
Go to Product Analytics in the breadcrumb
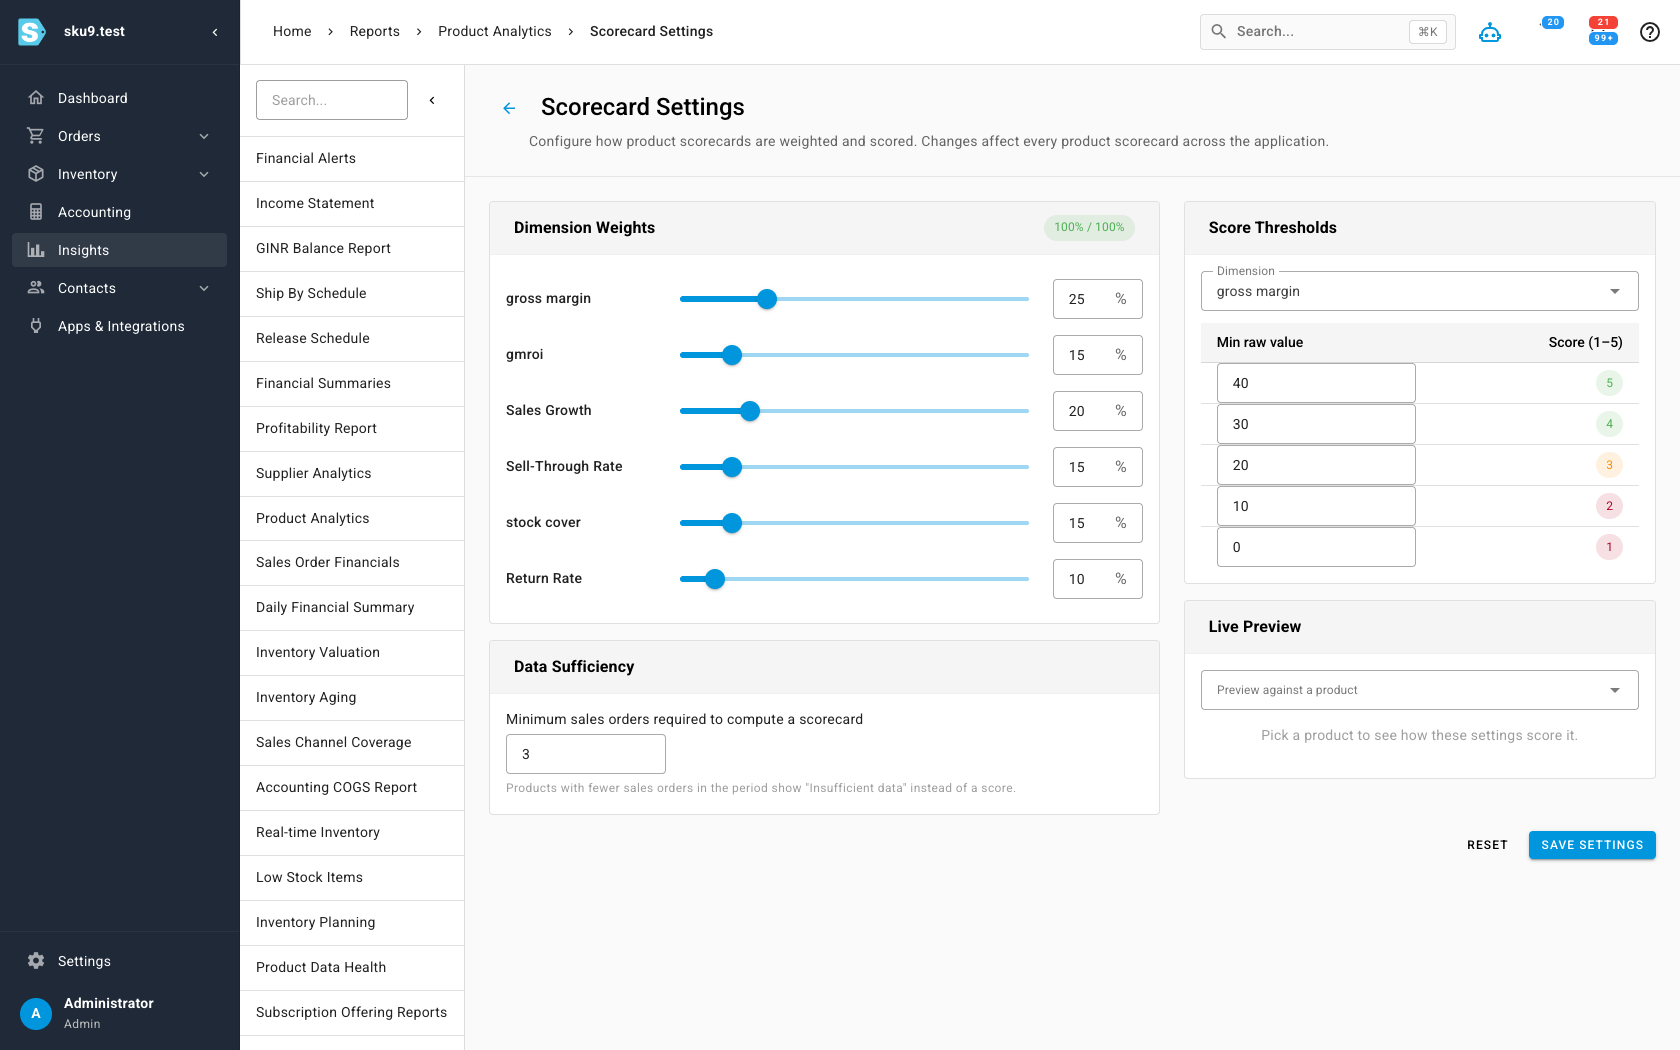[x=494, y=31]
